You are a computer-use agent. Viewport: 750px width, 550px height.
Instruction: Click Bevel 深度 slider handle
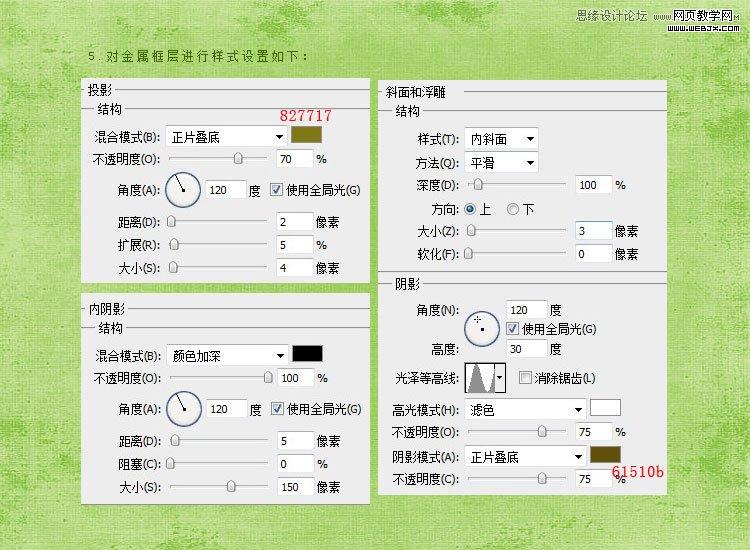(x=478, y=184)
